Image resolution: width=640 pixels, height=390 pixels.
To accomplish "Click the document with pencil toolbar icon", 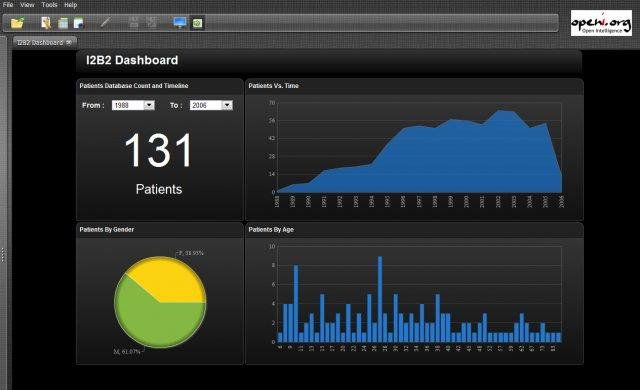I will [46, 23].
